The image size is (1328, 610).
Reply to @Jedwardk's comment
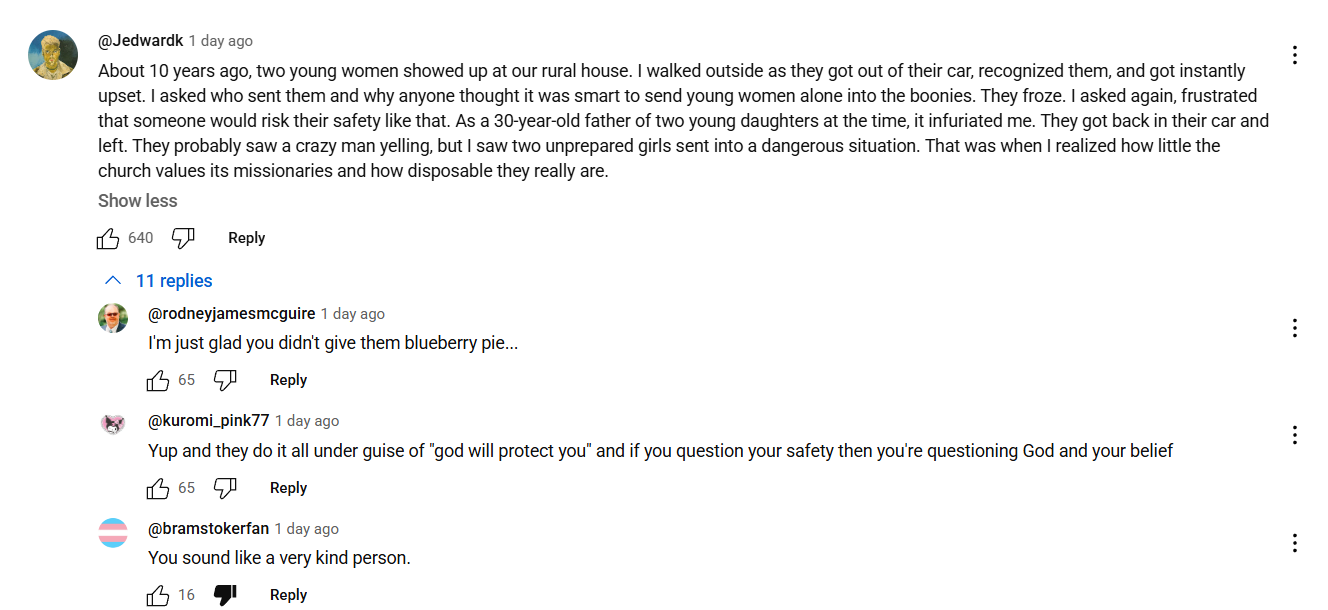pyautogui.click(x=246, y=238)
